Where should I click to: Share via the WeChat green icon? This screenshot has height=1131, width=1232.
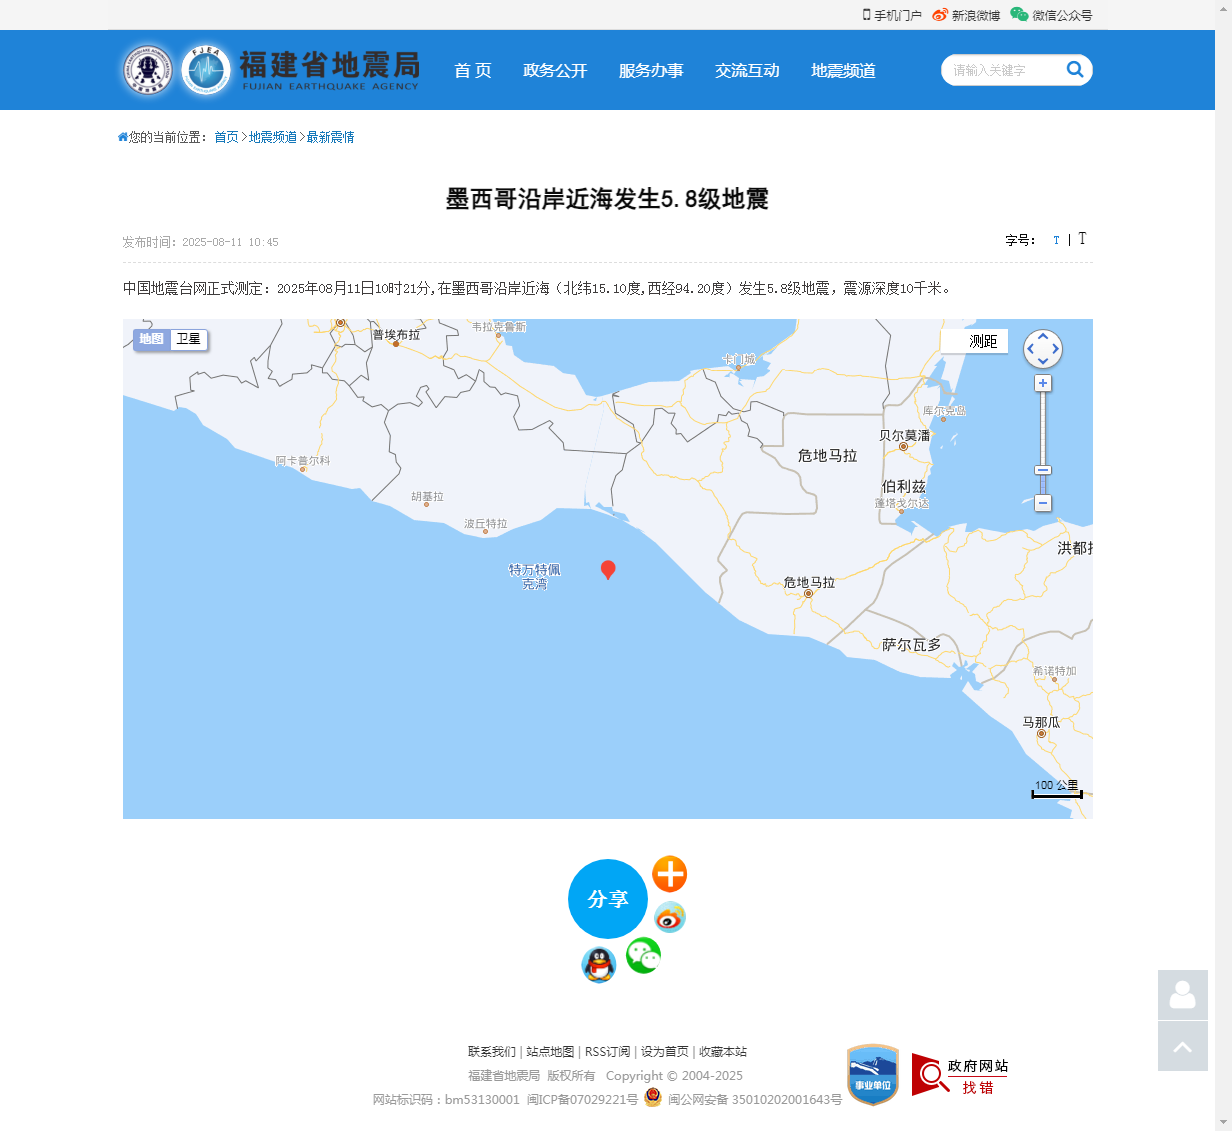(x=643, y=956)
